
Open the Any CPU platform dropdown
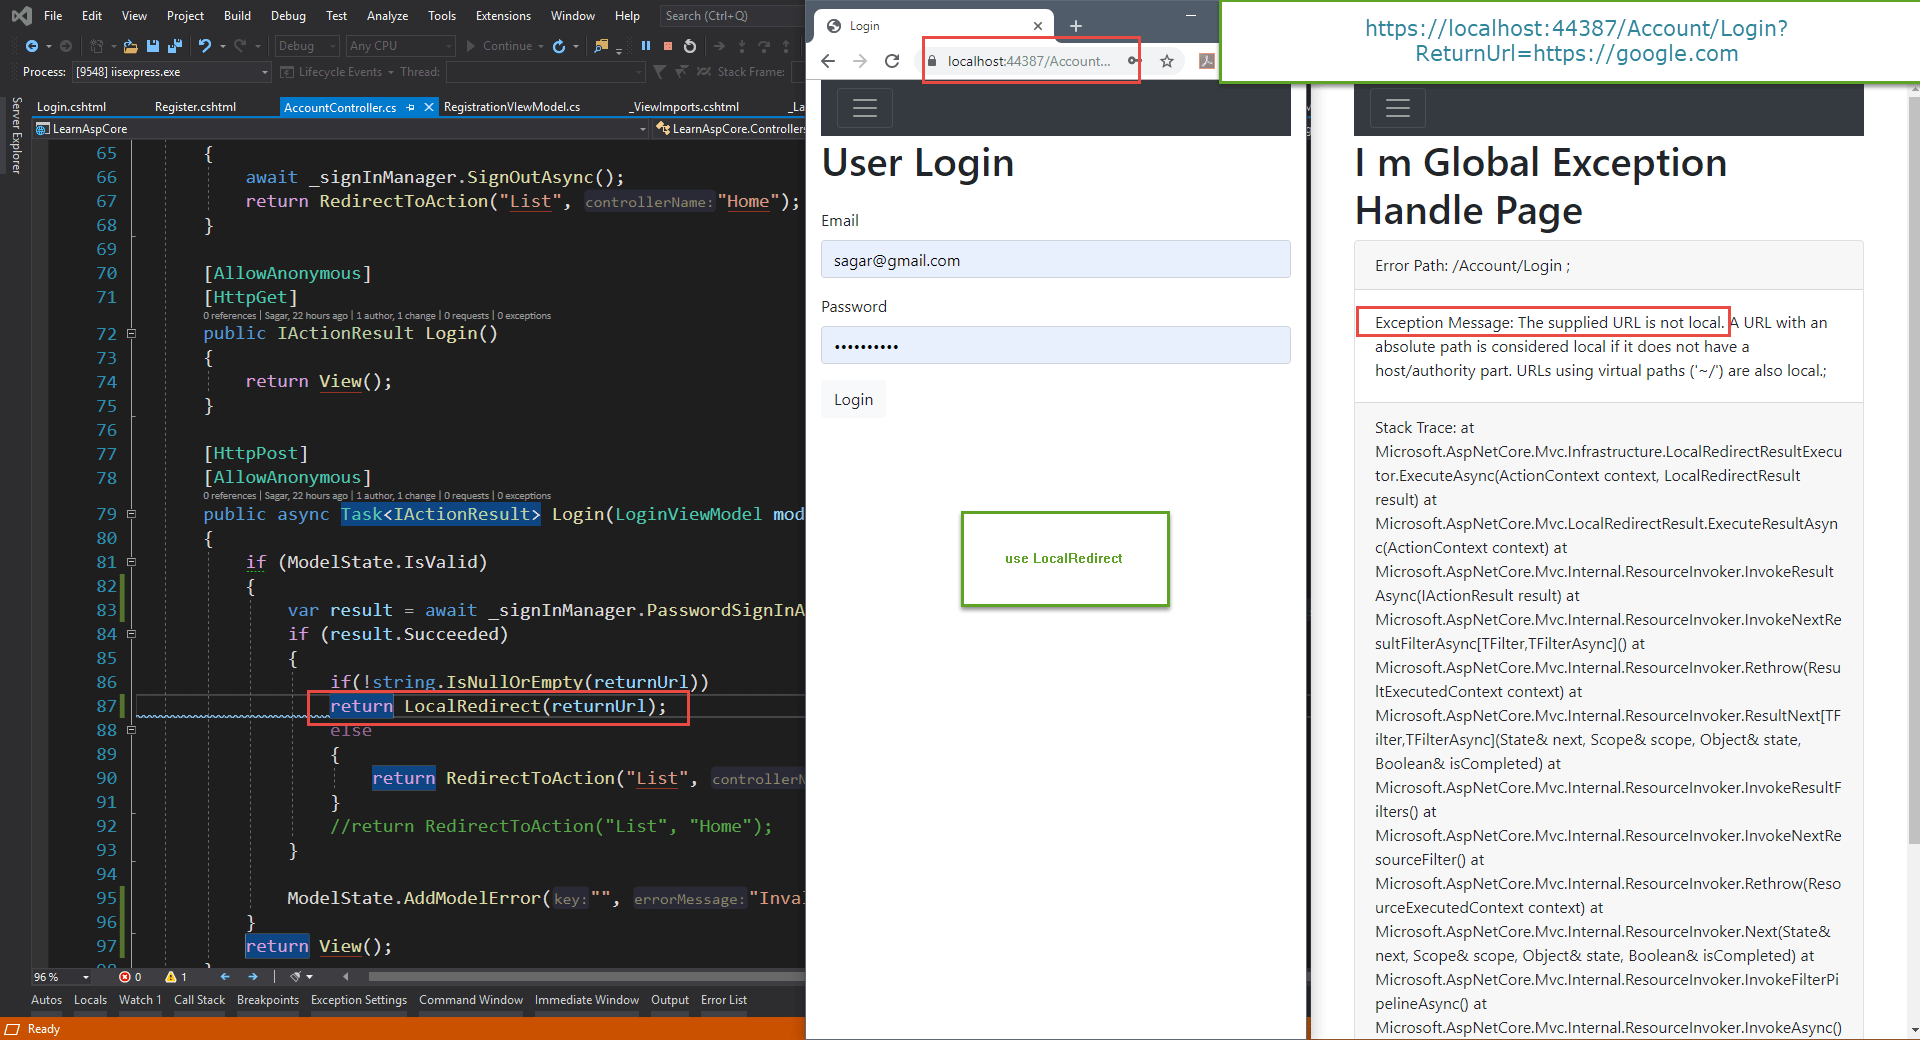click(x=398, y=46)
